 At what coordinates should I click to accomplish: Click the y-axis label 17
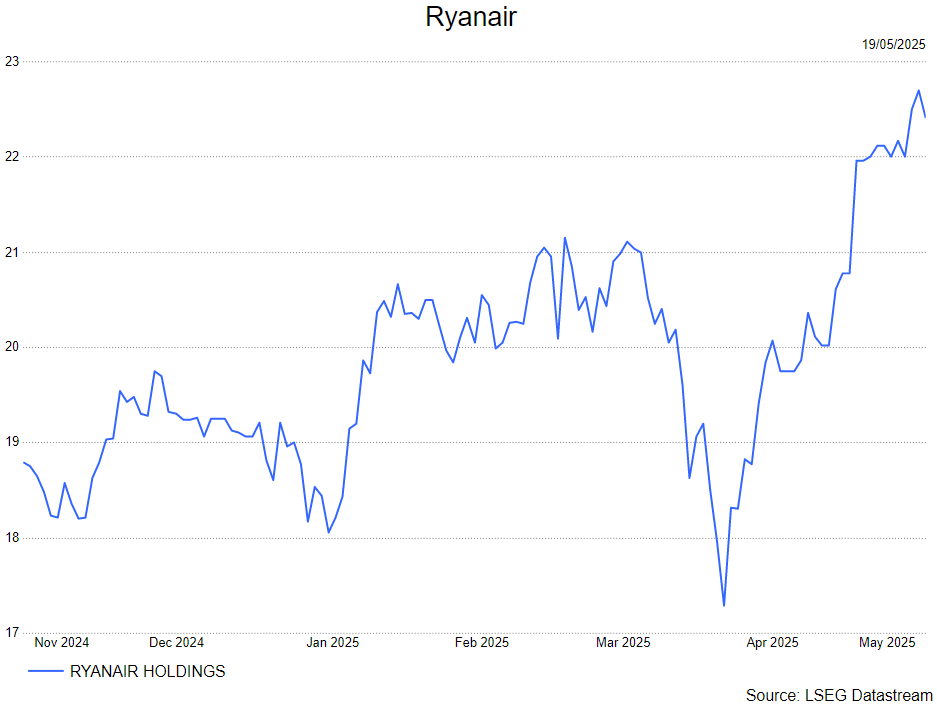[x=13, y=632]
